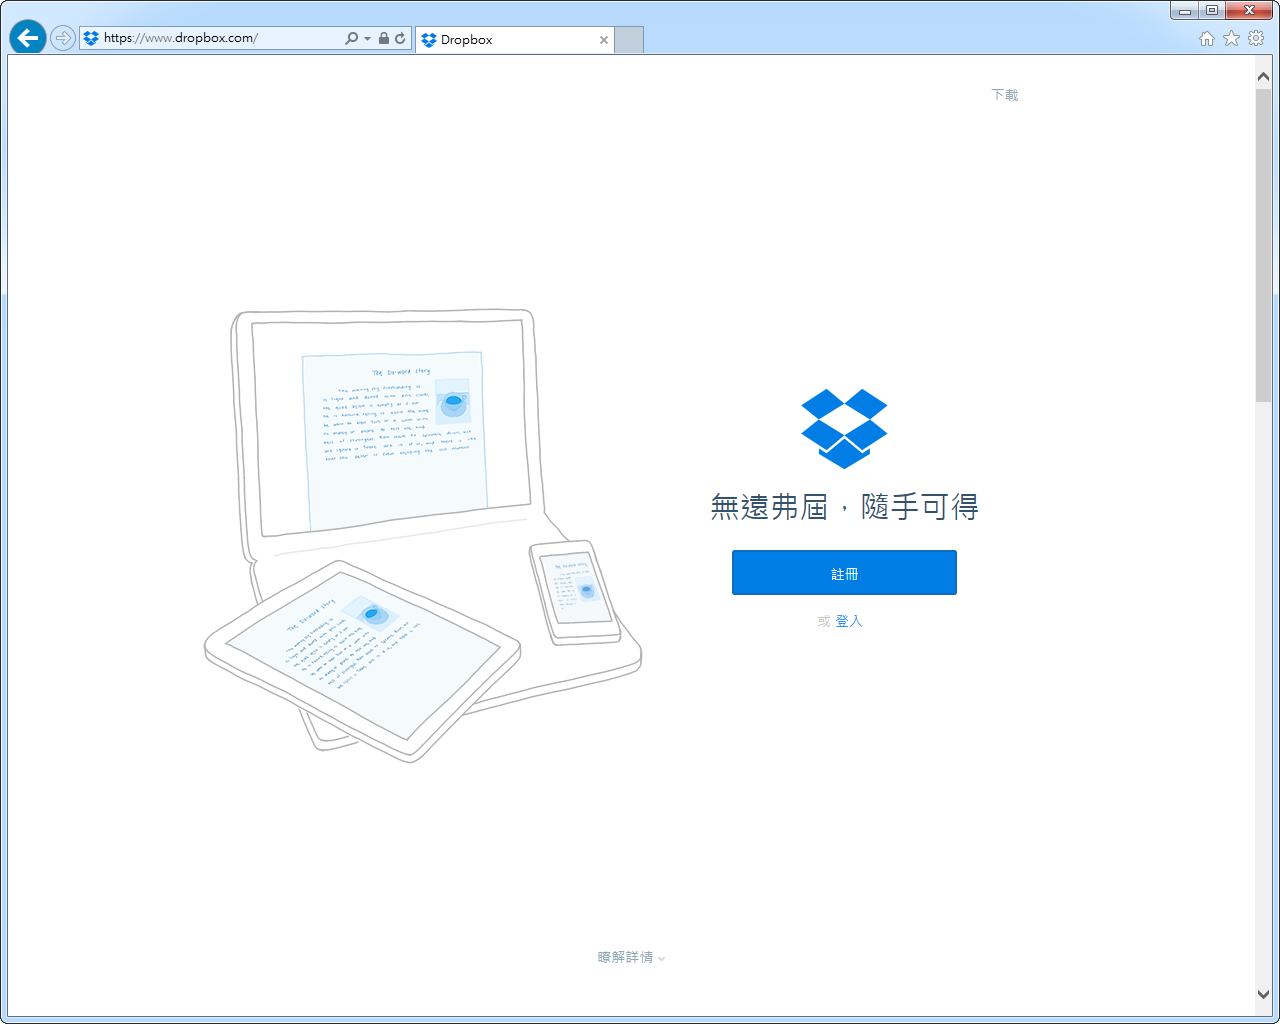Click the vertical scrollbar thumb
The height and width of the screenshot is (1024, 1280).
pyautogui.click(x=1264, y=245)
